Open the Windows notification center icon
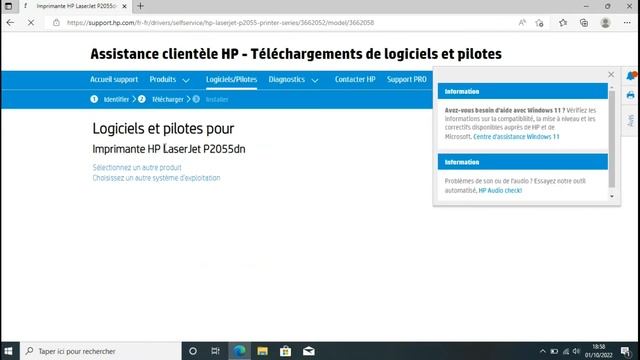This screenshot has width=640, height=360. (626, 351)
